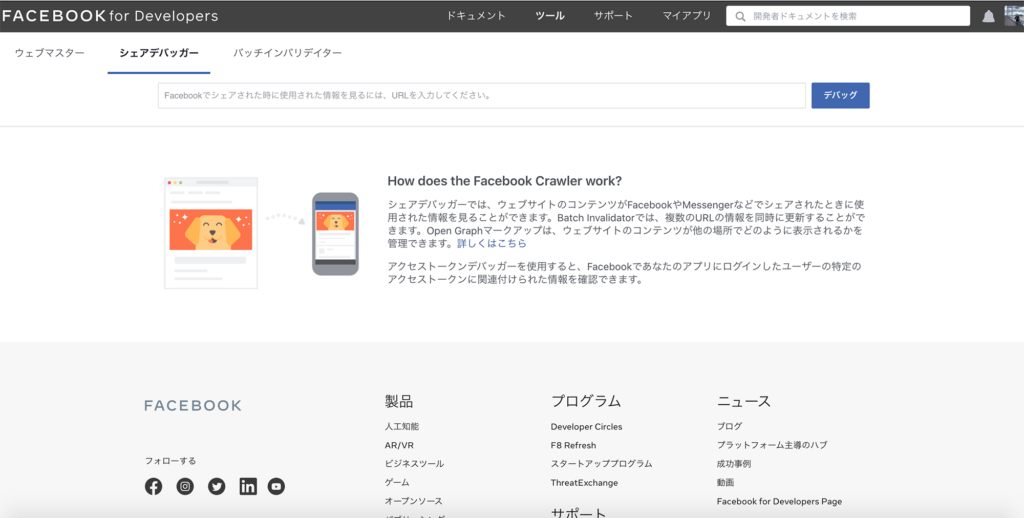Open the ゲーム footer link
The image size is (1024, 518).
tap(397, 482)
